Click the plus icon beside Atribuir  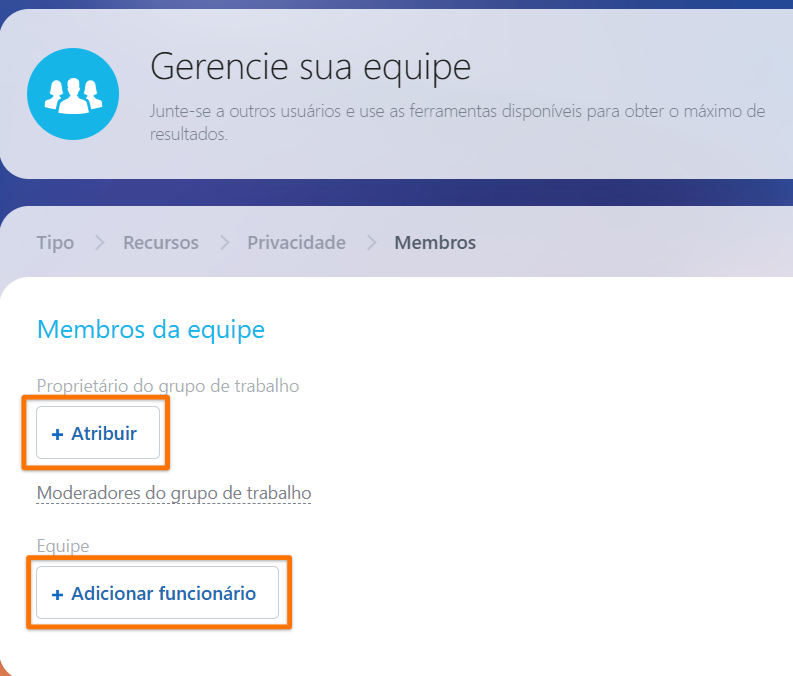point(58,434)
